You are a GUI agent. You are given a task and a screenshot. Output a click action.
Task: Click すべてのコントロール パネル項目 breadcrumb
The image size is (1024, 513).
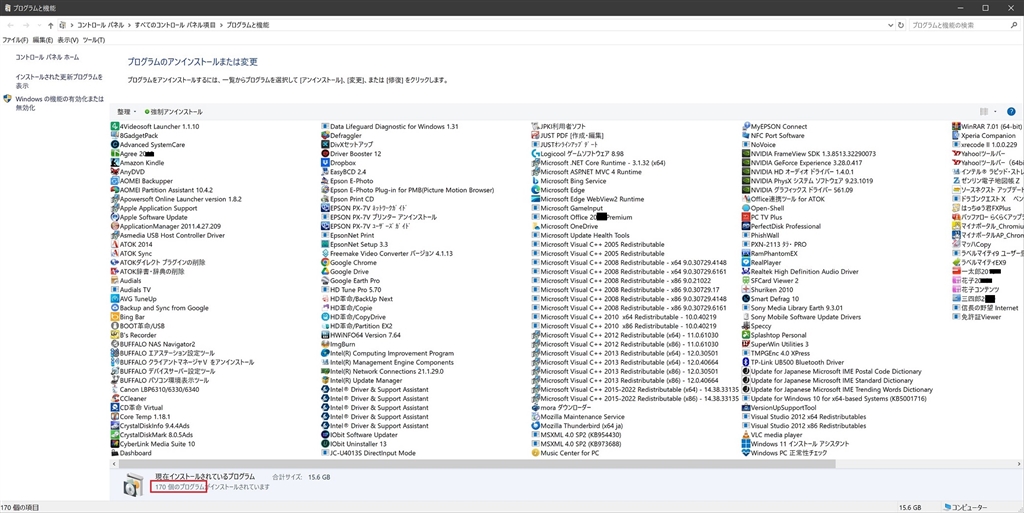point(175,25)
